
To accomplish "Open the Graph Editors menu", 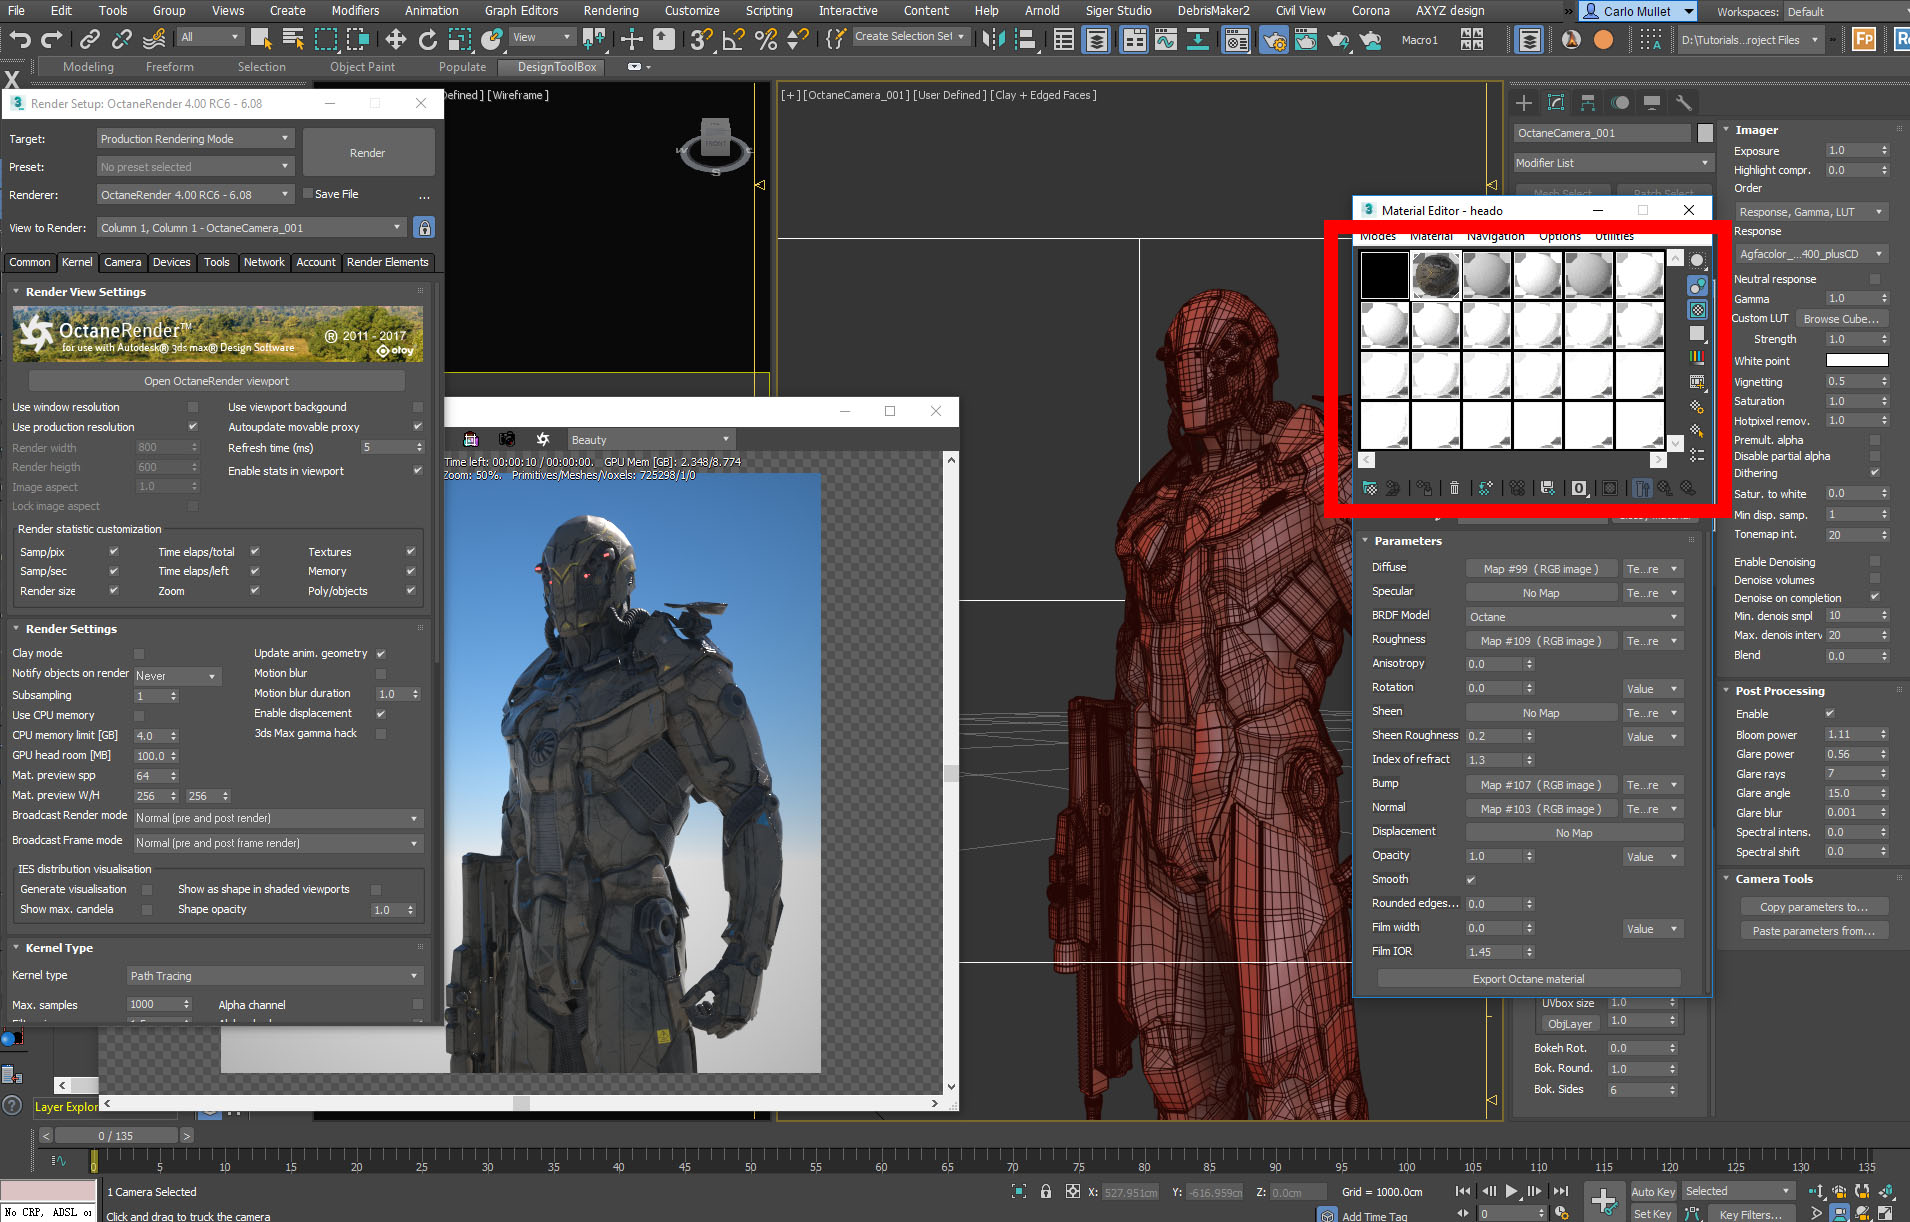I will (x=521, y=11).
